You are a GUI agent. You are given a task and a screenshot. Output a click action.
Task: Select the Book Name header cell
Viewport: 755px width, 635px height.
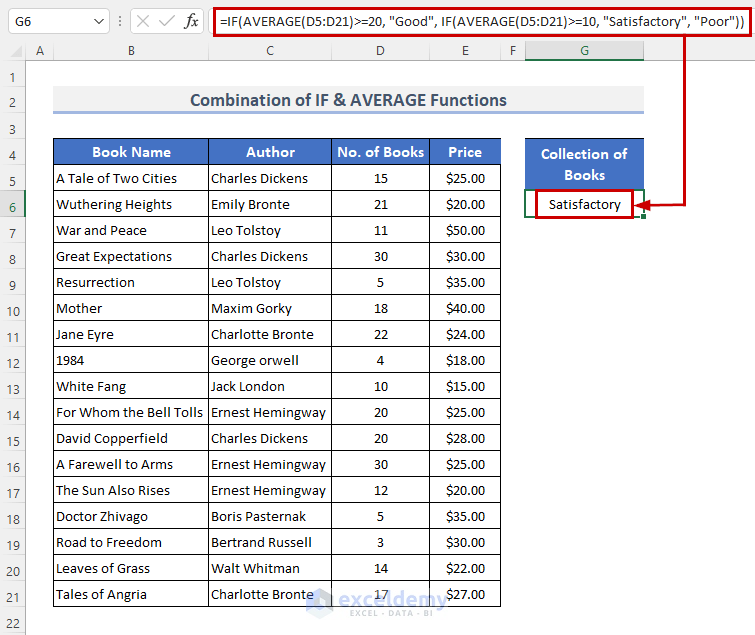click(x=131, y=152)
